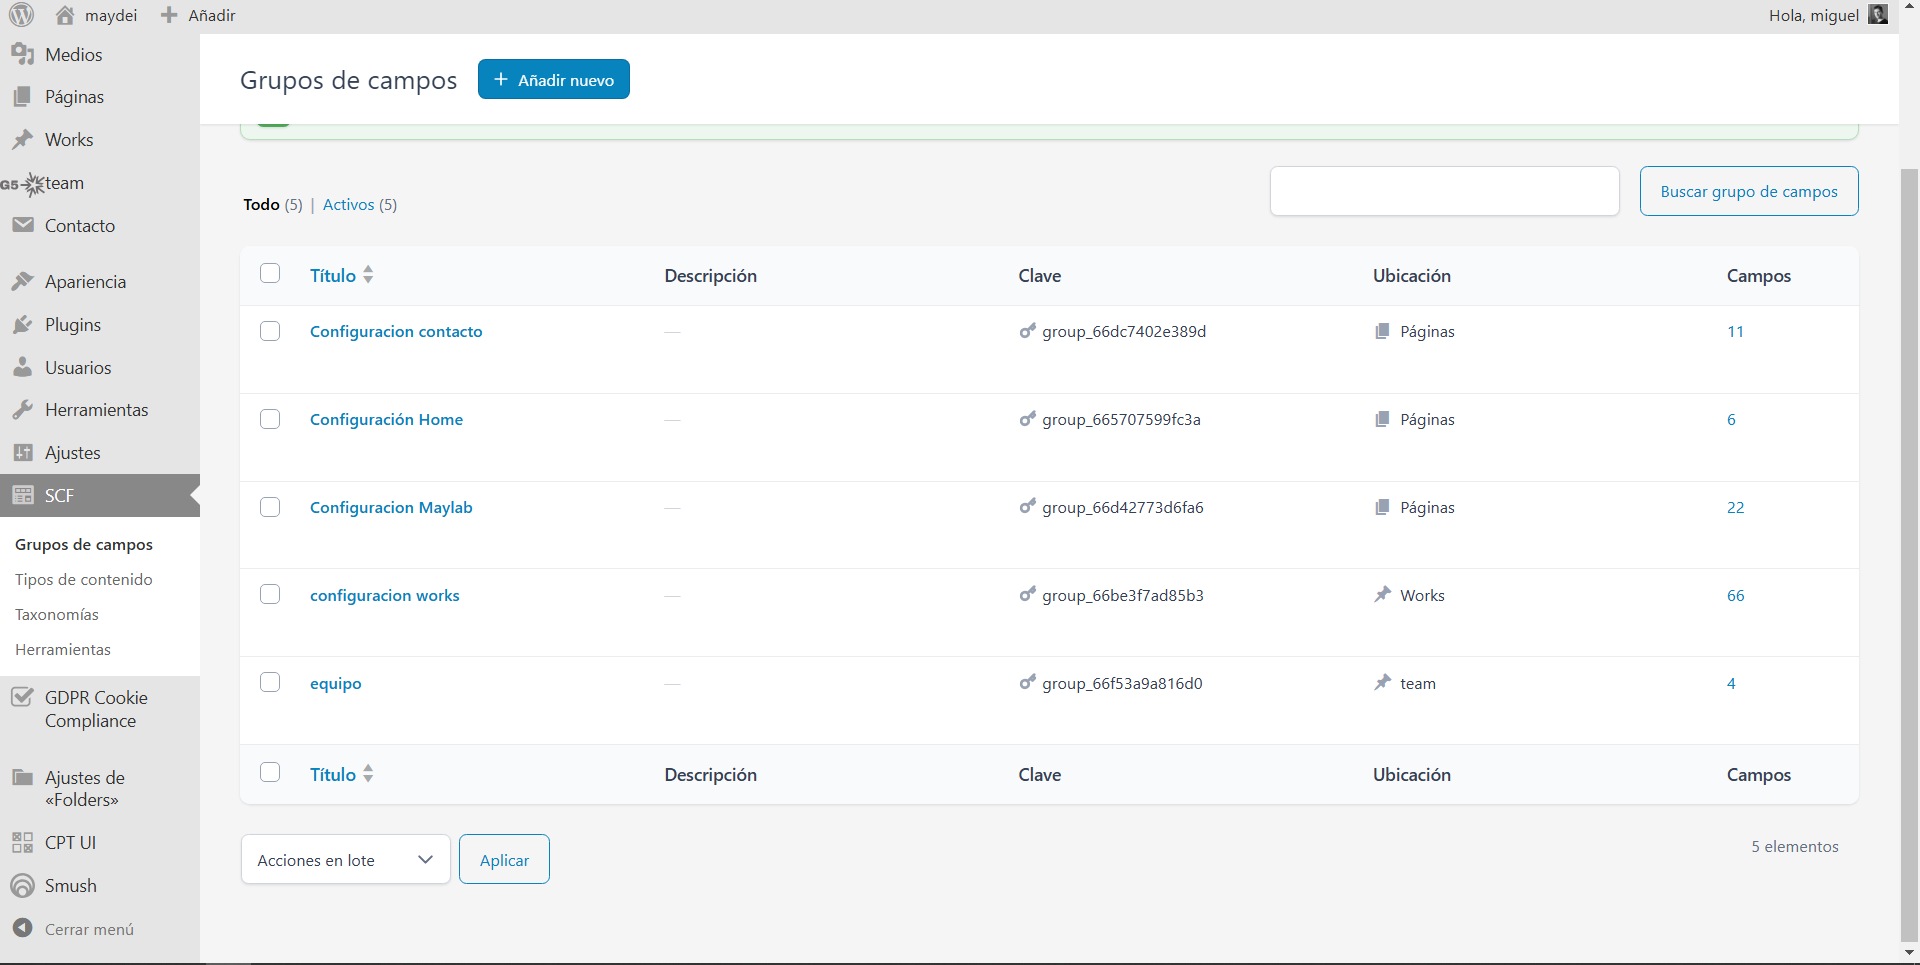Image resolution: width=1920 pixels, height=965 pixels.
Task: Check the Configuracion contacto row checkbox
Action: click(x=270, y=331)
